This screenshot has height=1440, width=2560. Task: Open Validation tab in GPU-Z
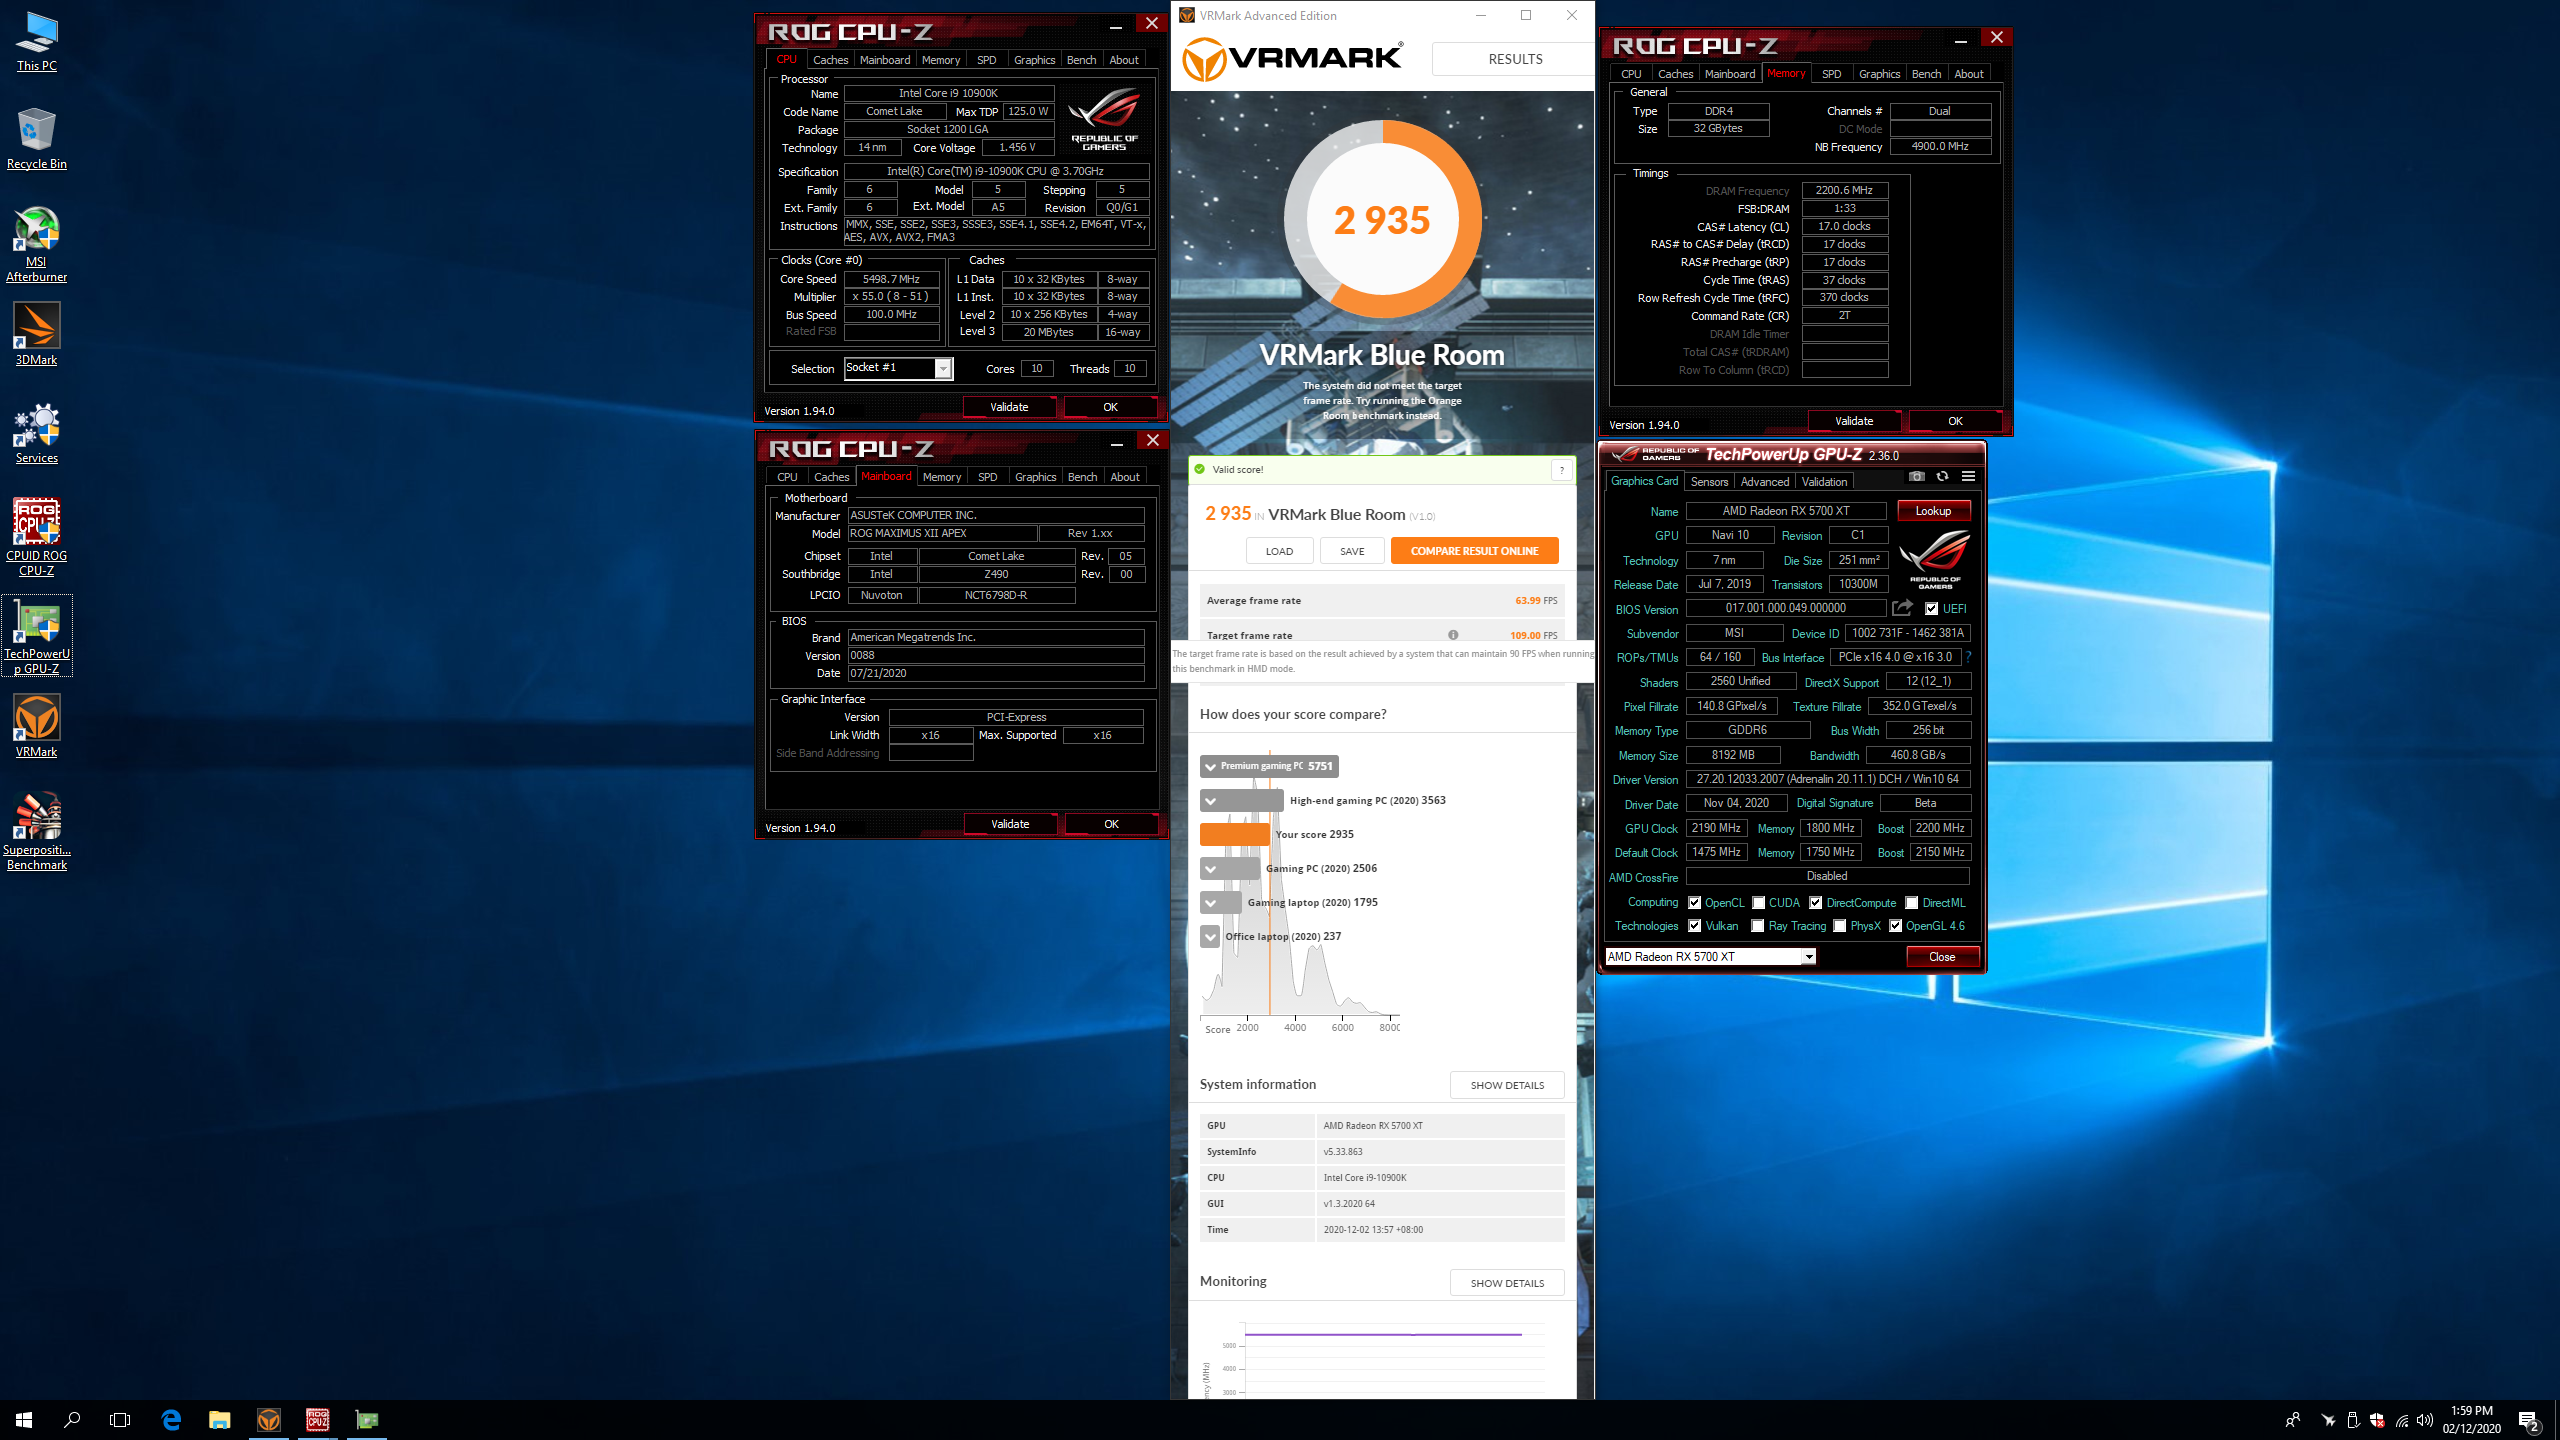point(1824,482)
